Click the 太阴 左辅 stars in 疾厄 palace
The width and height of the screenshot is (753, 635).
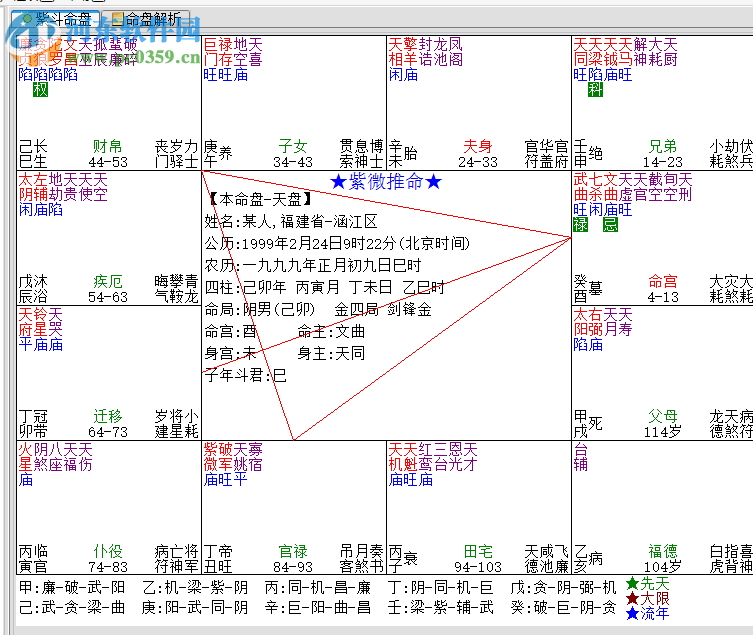33,187
